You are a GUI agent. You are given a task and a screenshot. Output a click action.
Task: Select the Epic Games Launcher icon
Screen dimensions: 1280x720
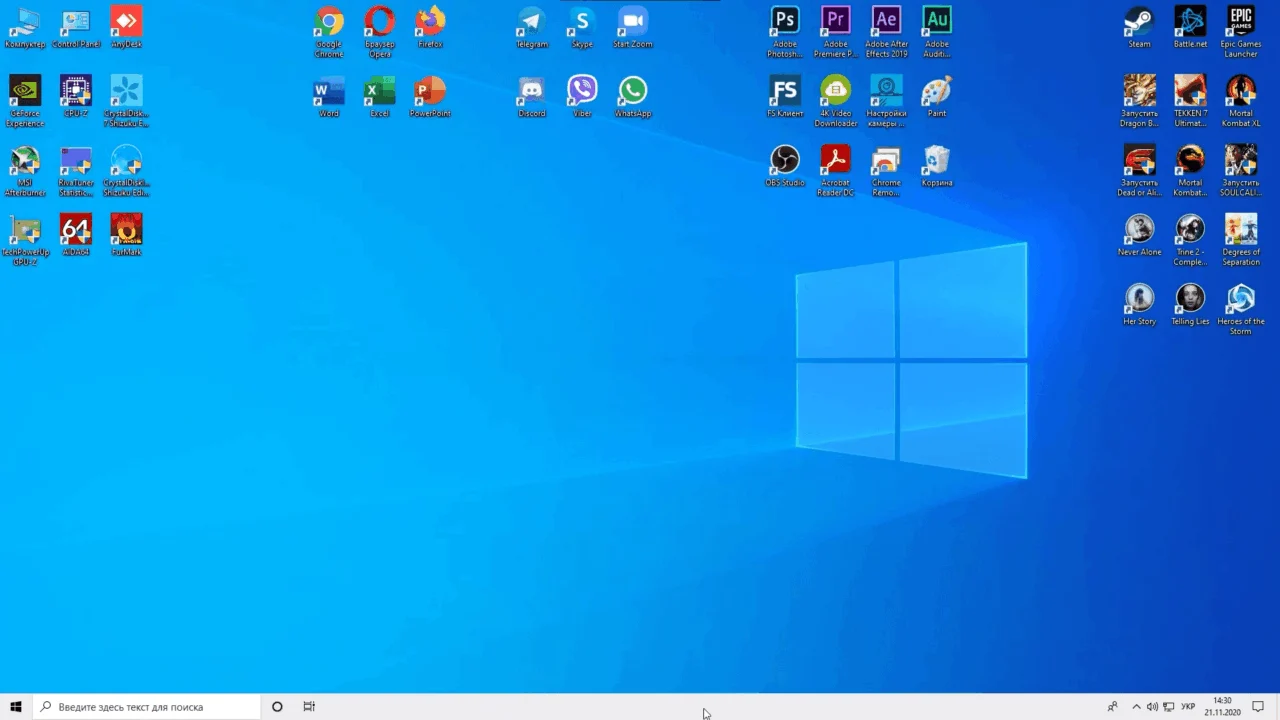1240,32
